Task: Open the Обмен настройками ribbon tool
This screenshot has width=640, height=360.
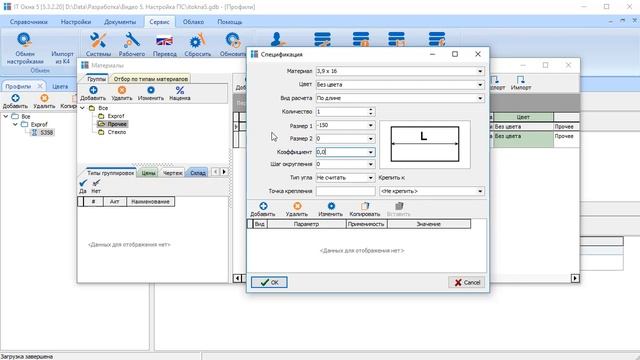Action: 24,48
